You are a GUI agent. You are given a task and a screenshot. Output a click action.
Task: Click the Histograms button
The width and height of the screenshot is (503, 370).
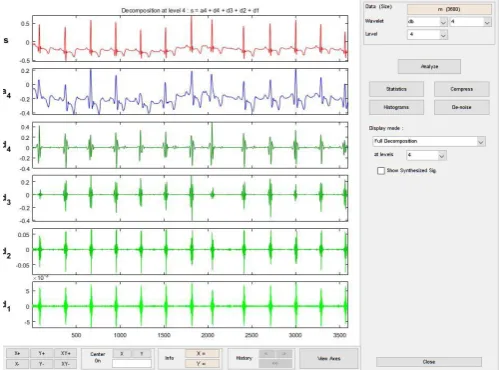[x=396, y=107]
